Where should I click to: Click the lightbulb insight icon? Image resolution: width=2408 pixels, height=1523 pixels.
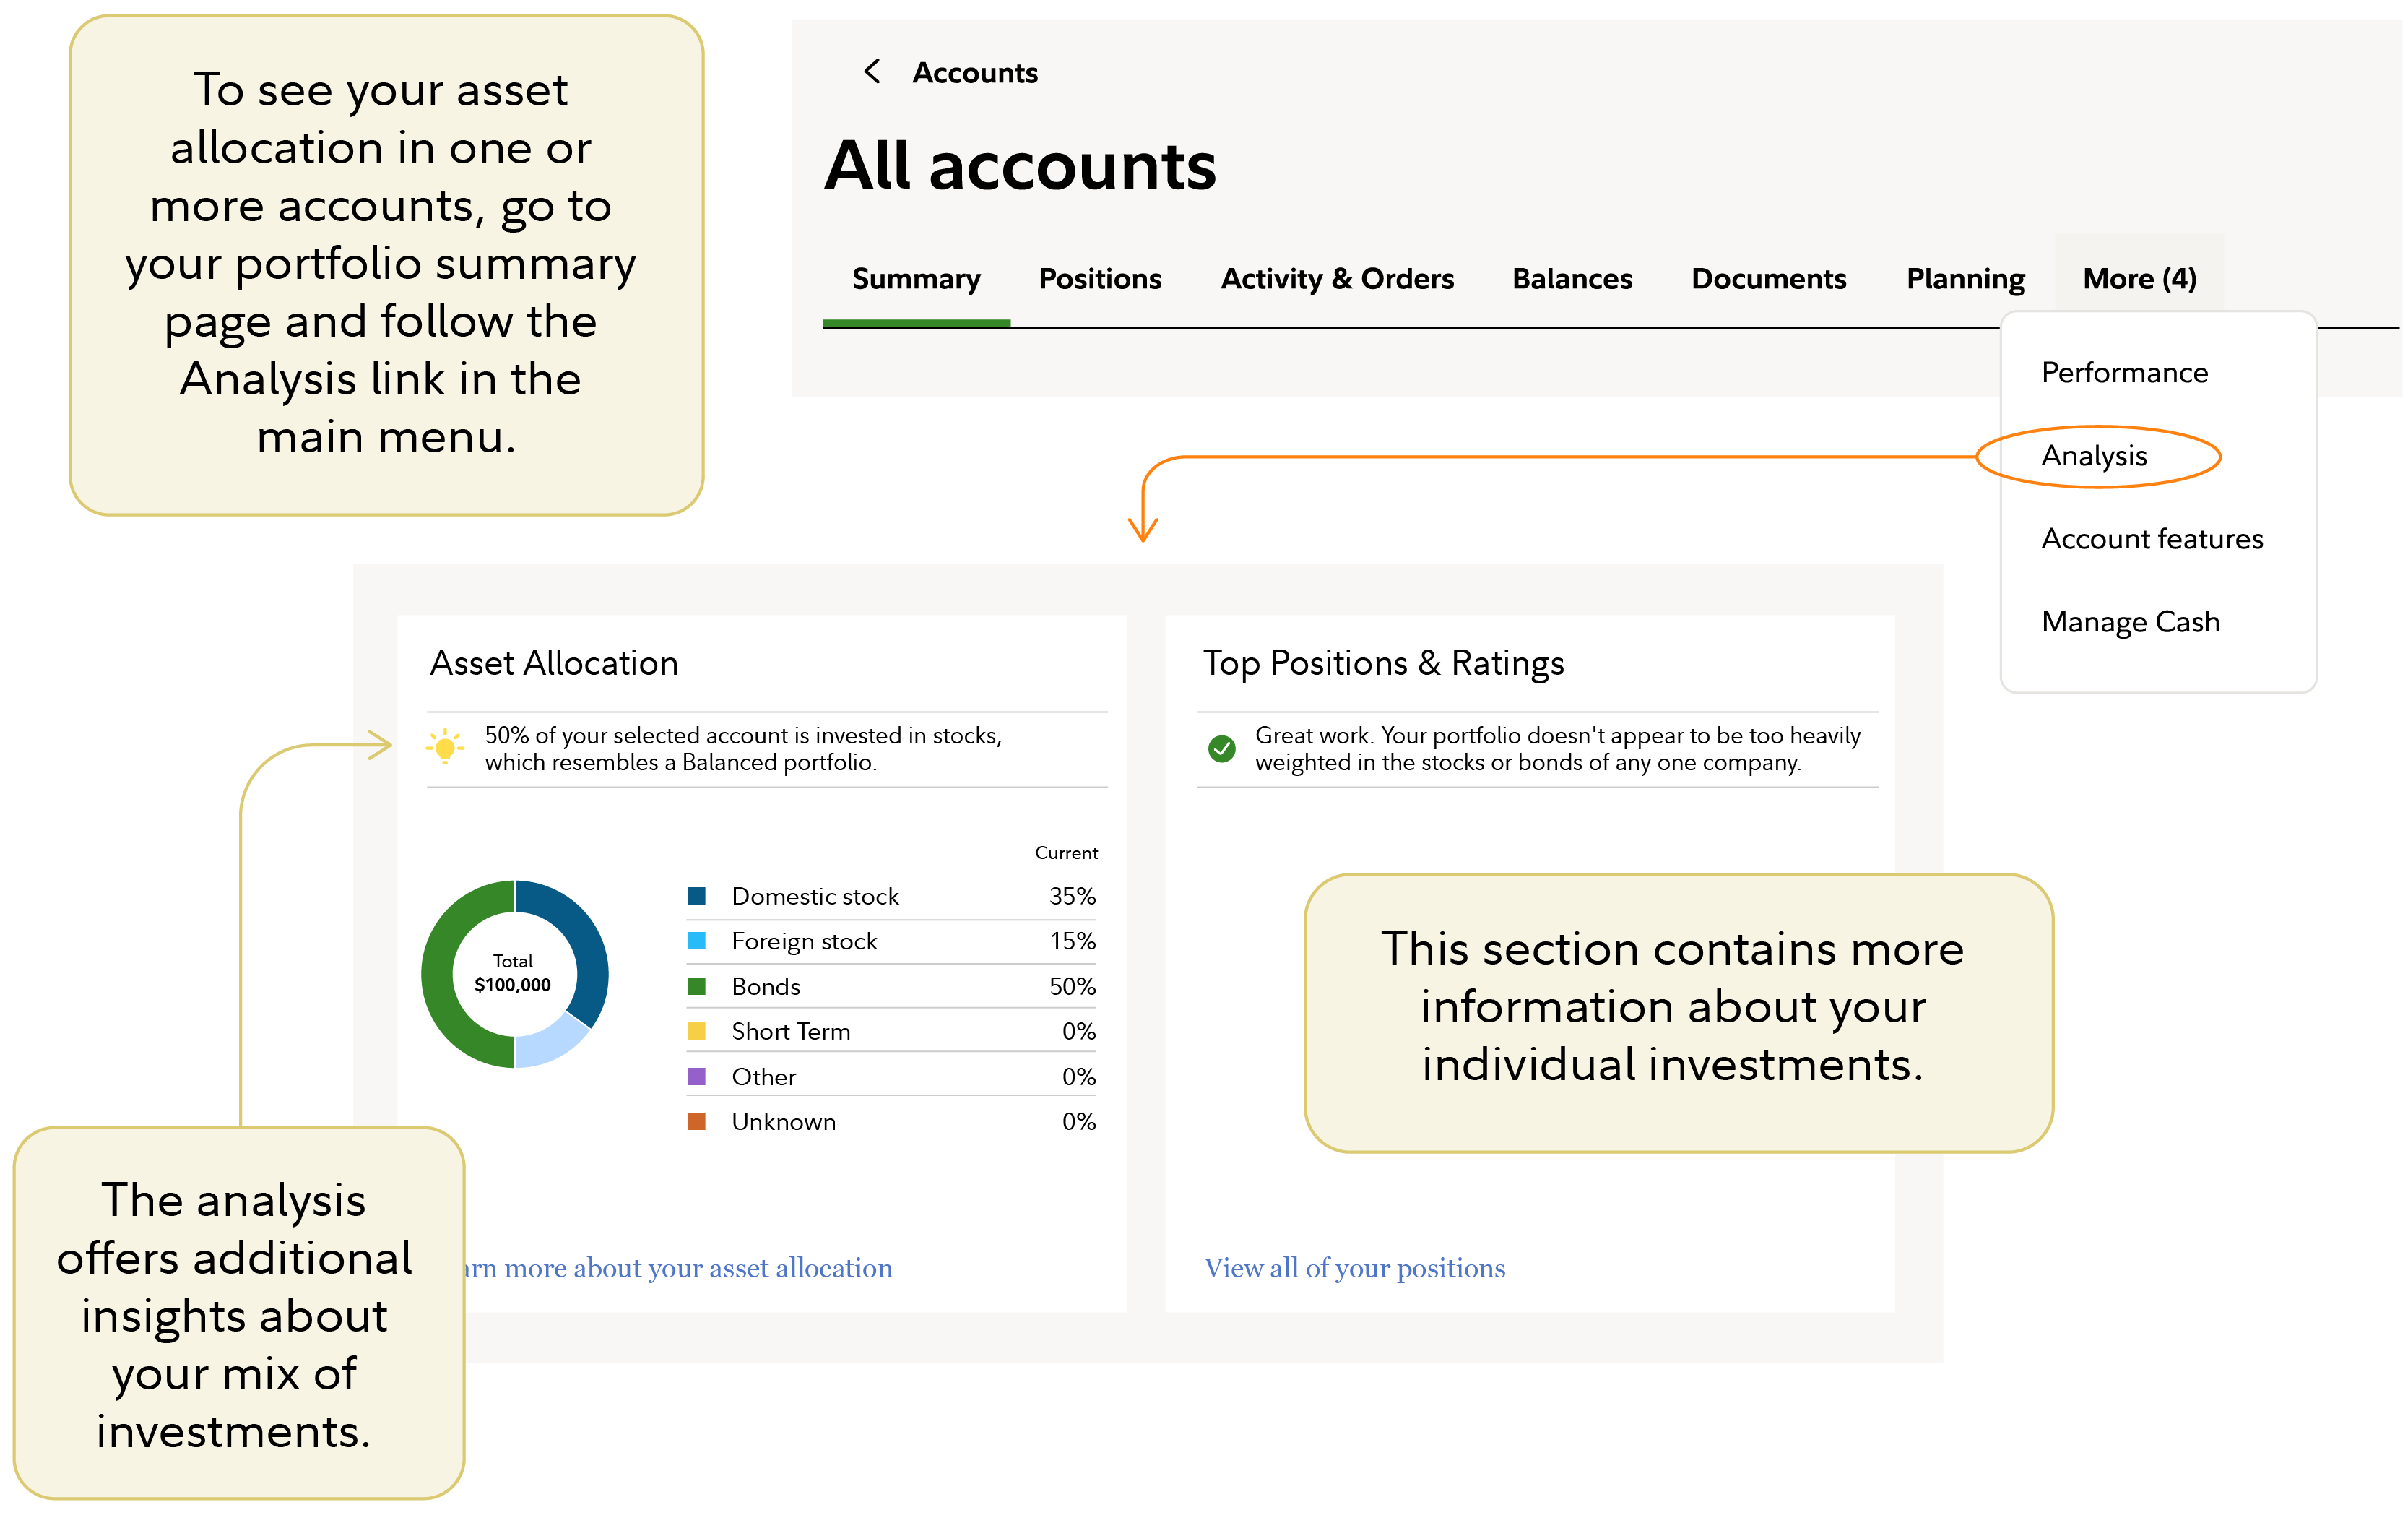[445, 747]
